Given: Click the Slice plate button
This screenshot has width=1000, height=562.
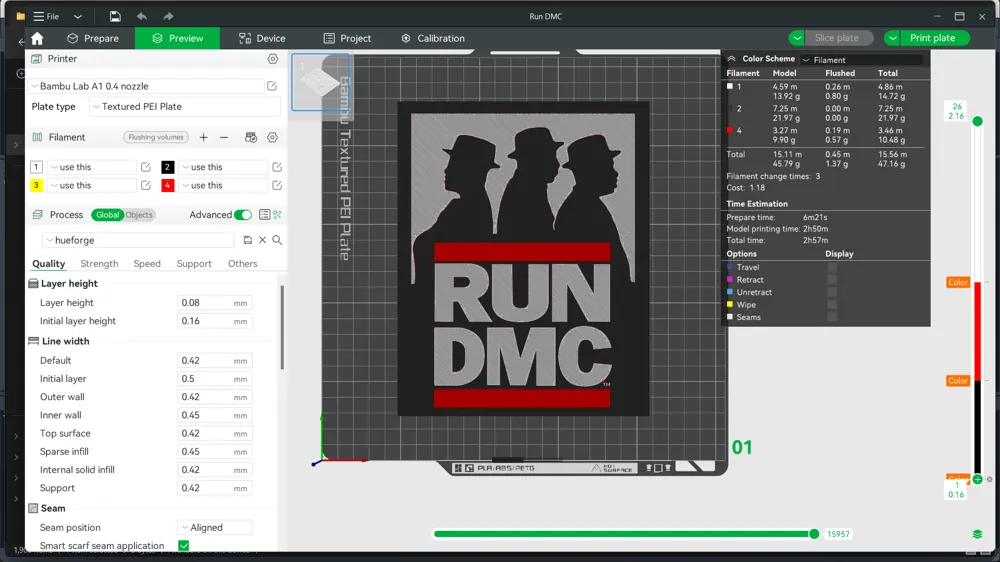Looking at the screenshot, I should (837, 38).
